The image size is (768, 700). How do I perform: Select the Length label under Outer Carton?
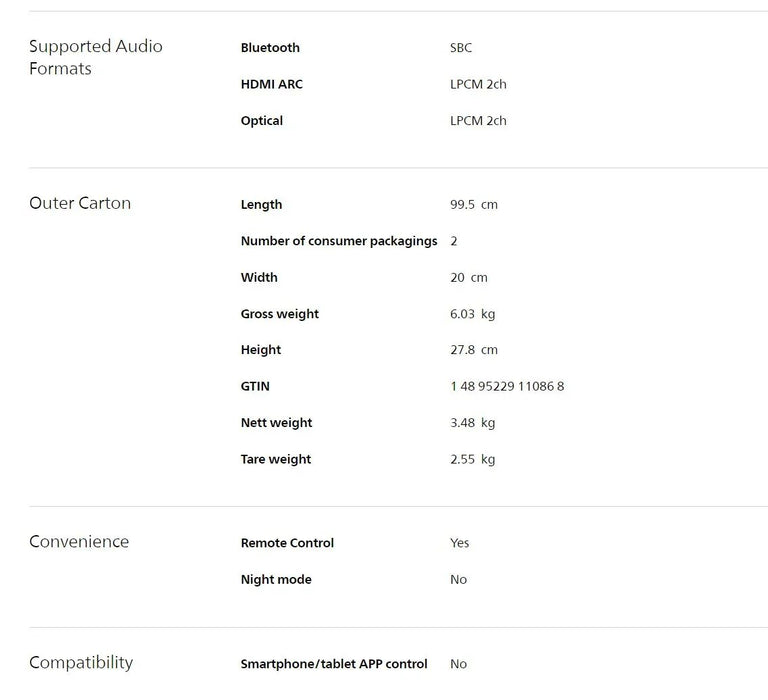point(261,205)
